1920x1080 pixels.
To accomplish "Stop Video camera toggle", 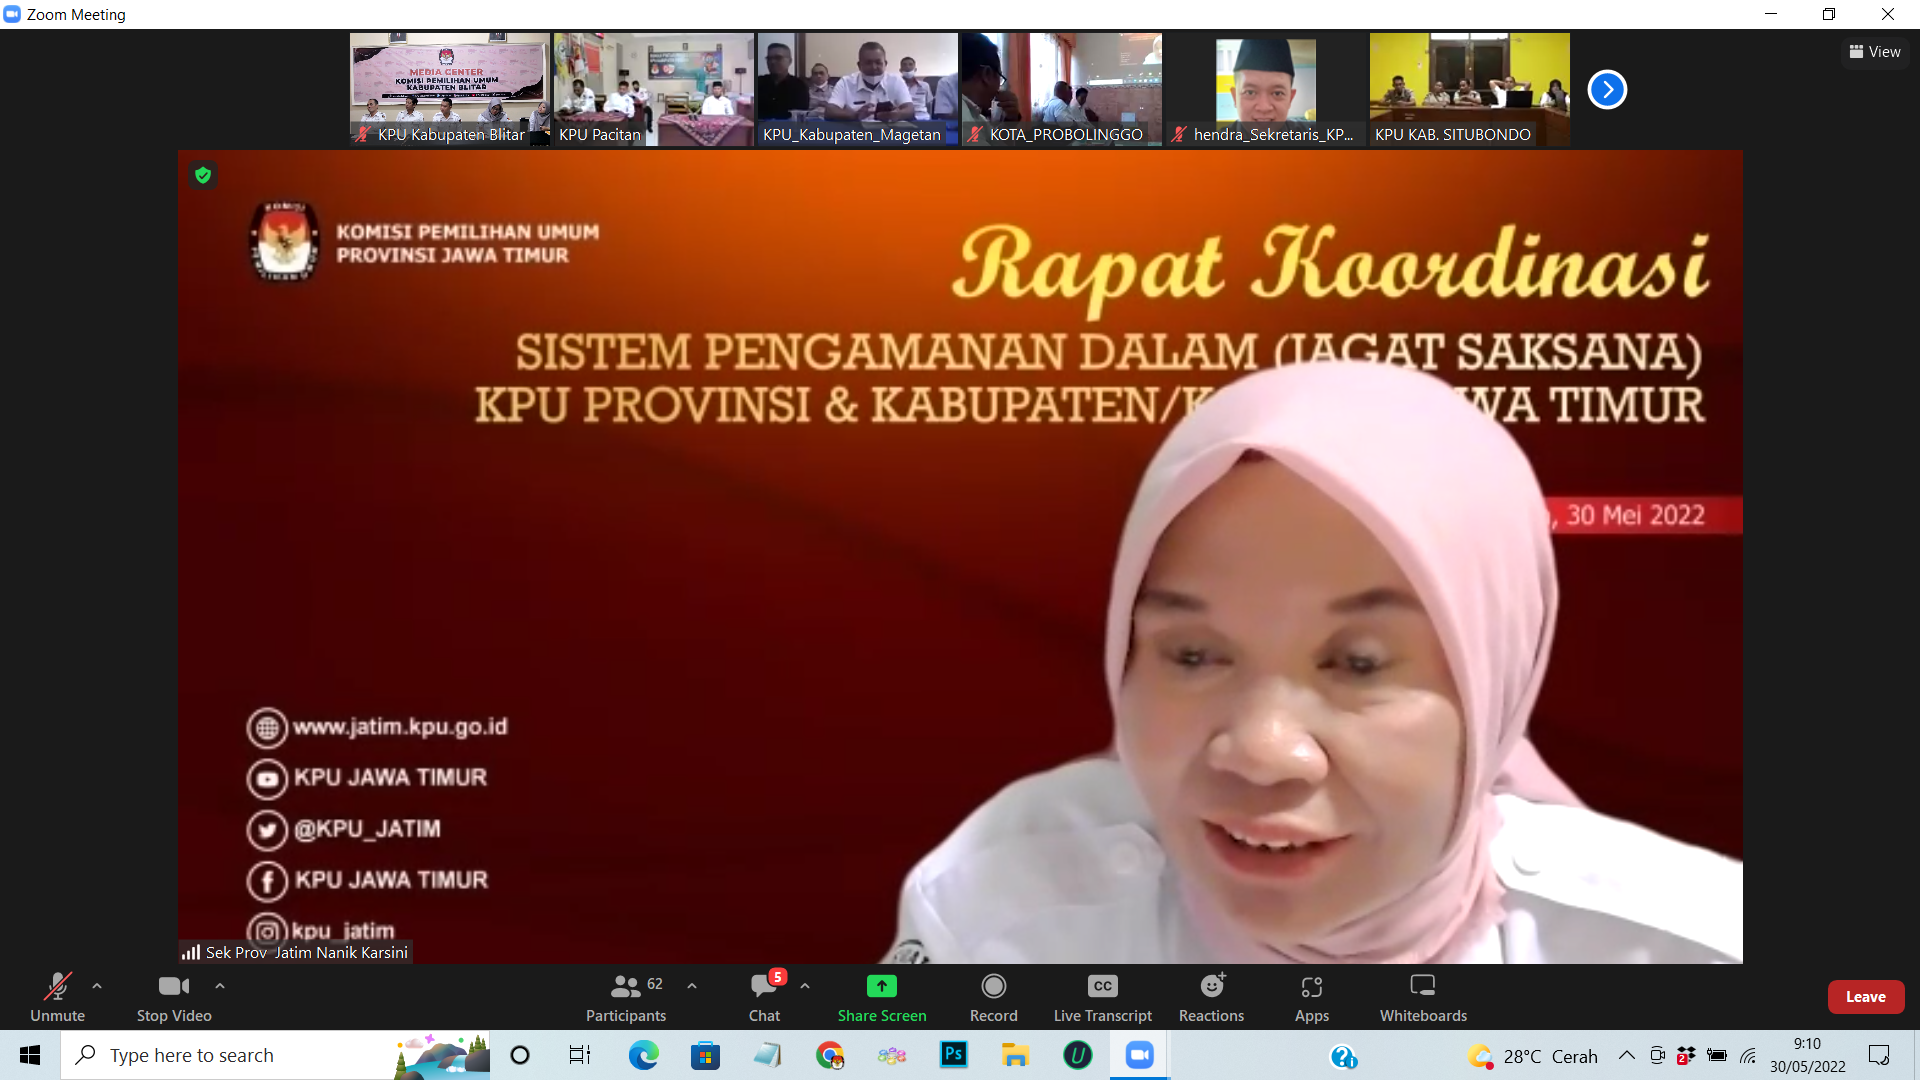I will 174,996.
